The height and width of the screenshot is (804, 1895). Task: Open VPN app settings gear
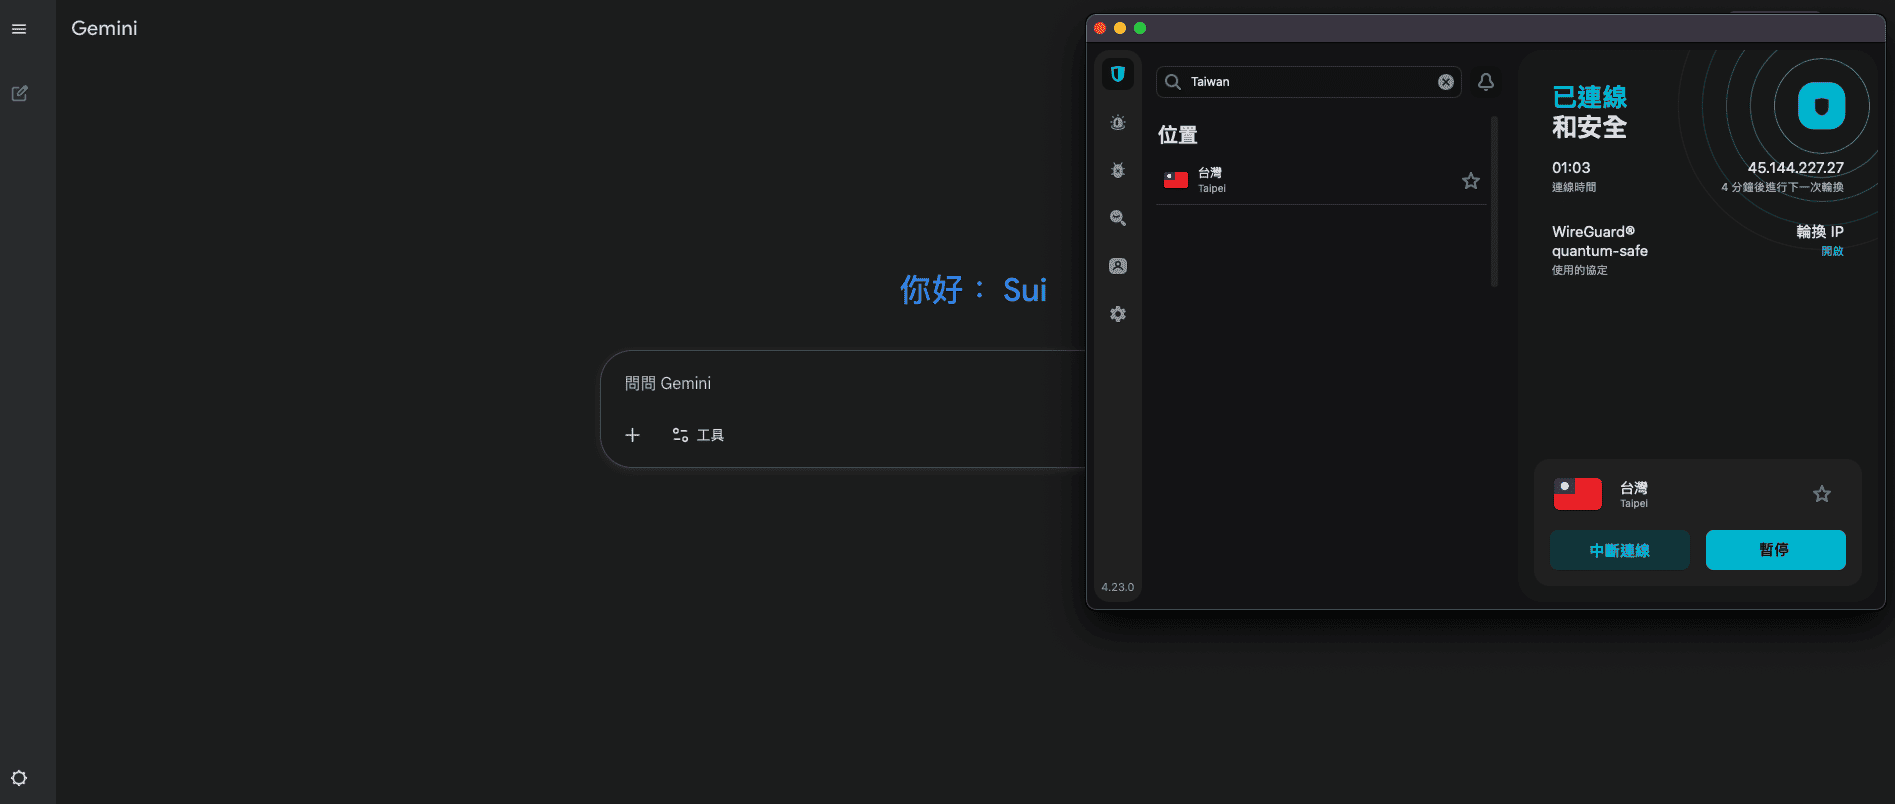point(1118,314)
